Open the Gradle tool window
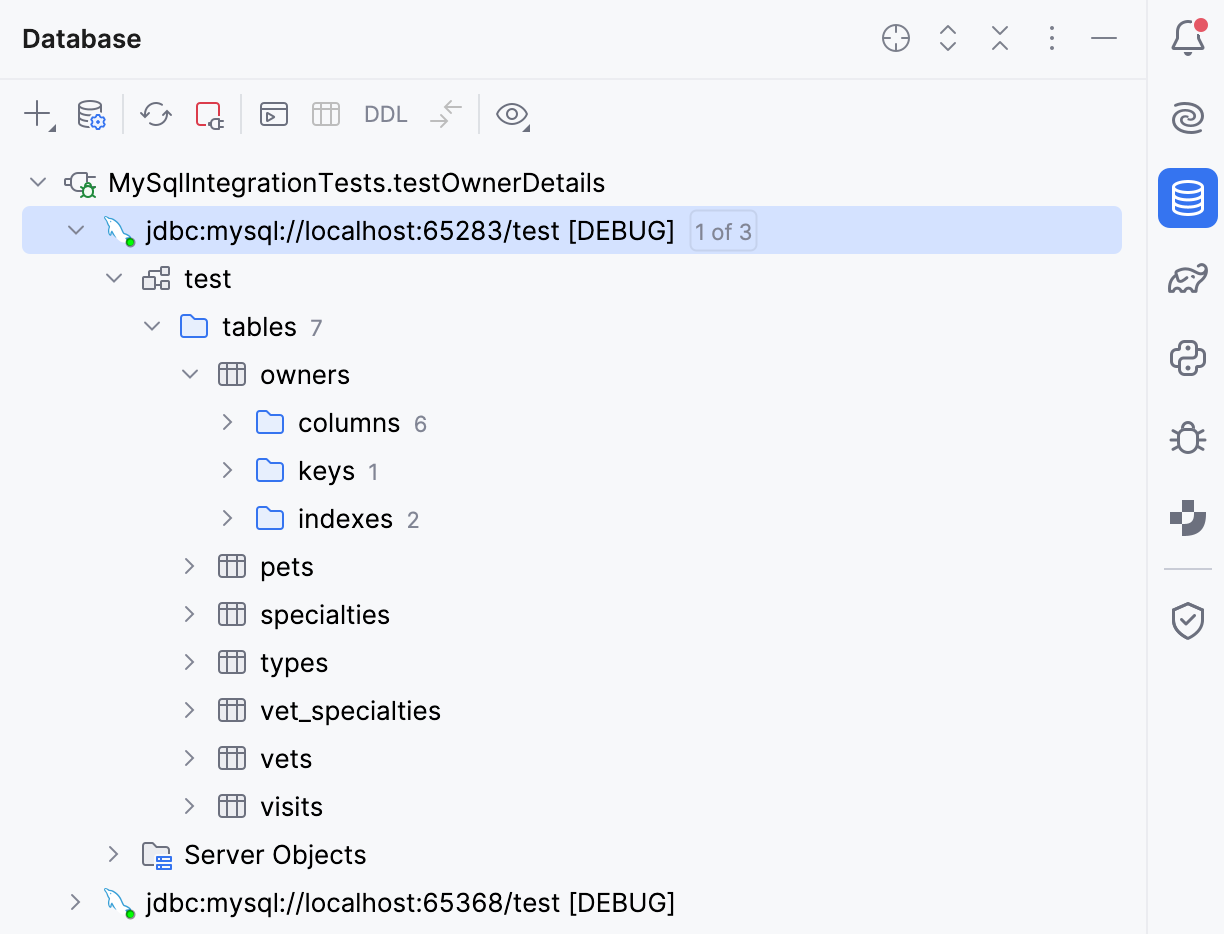Screen dimensions: 1224x934 [1187, 278]
